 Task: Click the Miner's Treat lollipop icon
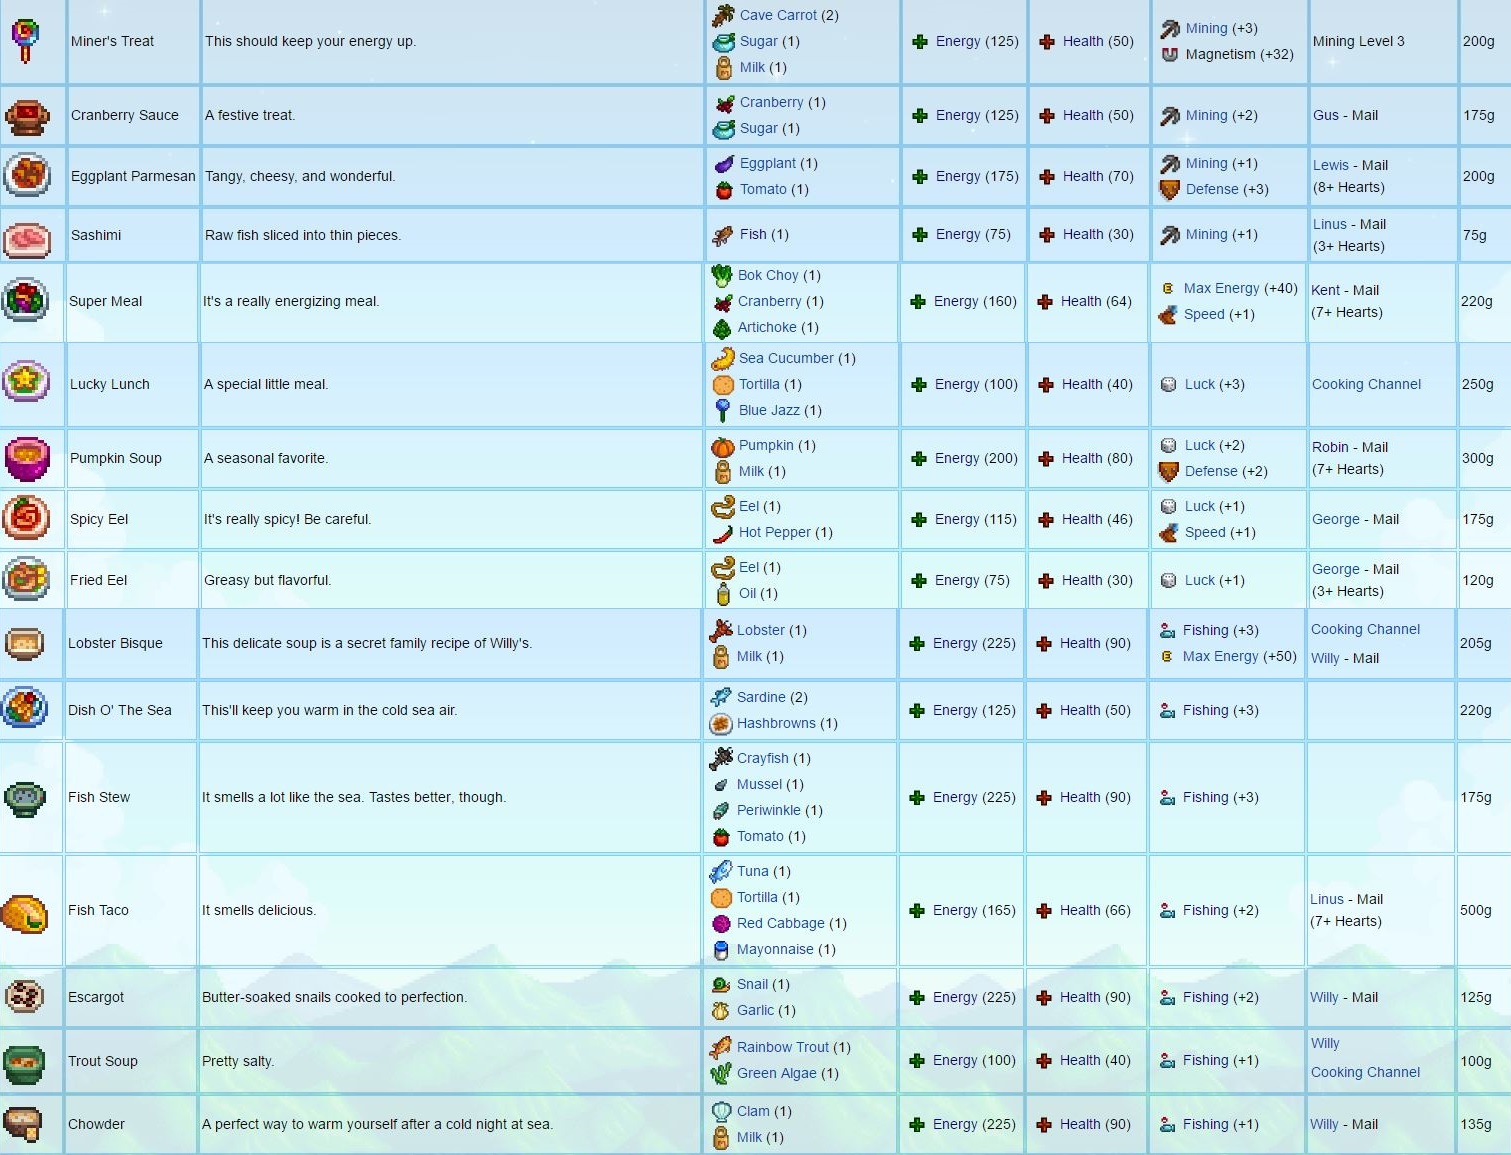[25, 41]
